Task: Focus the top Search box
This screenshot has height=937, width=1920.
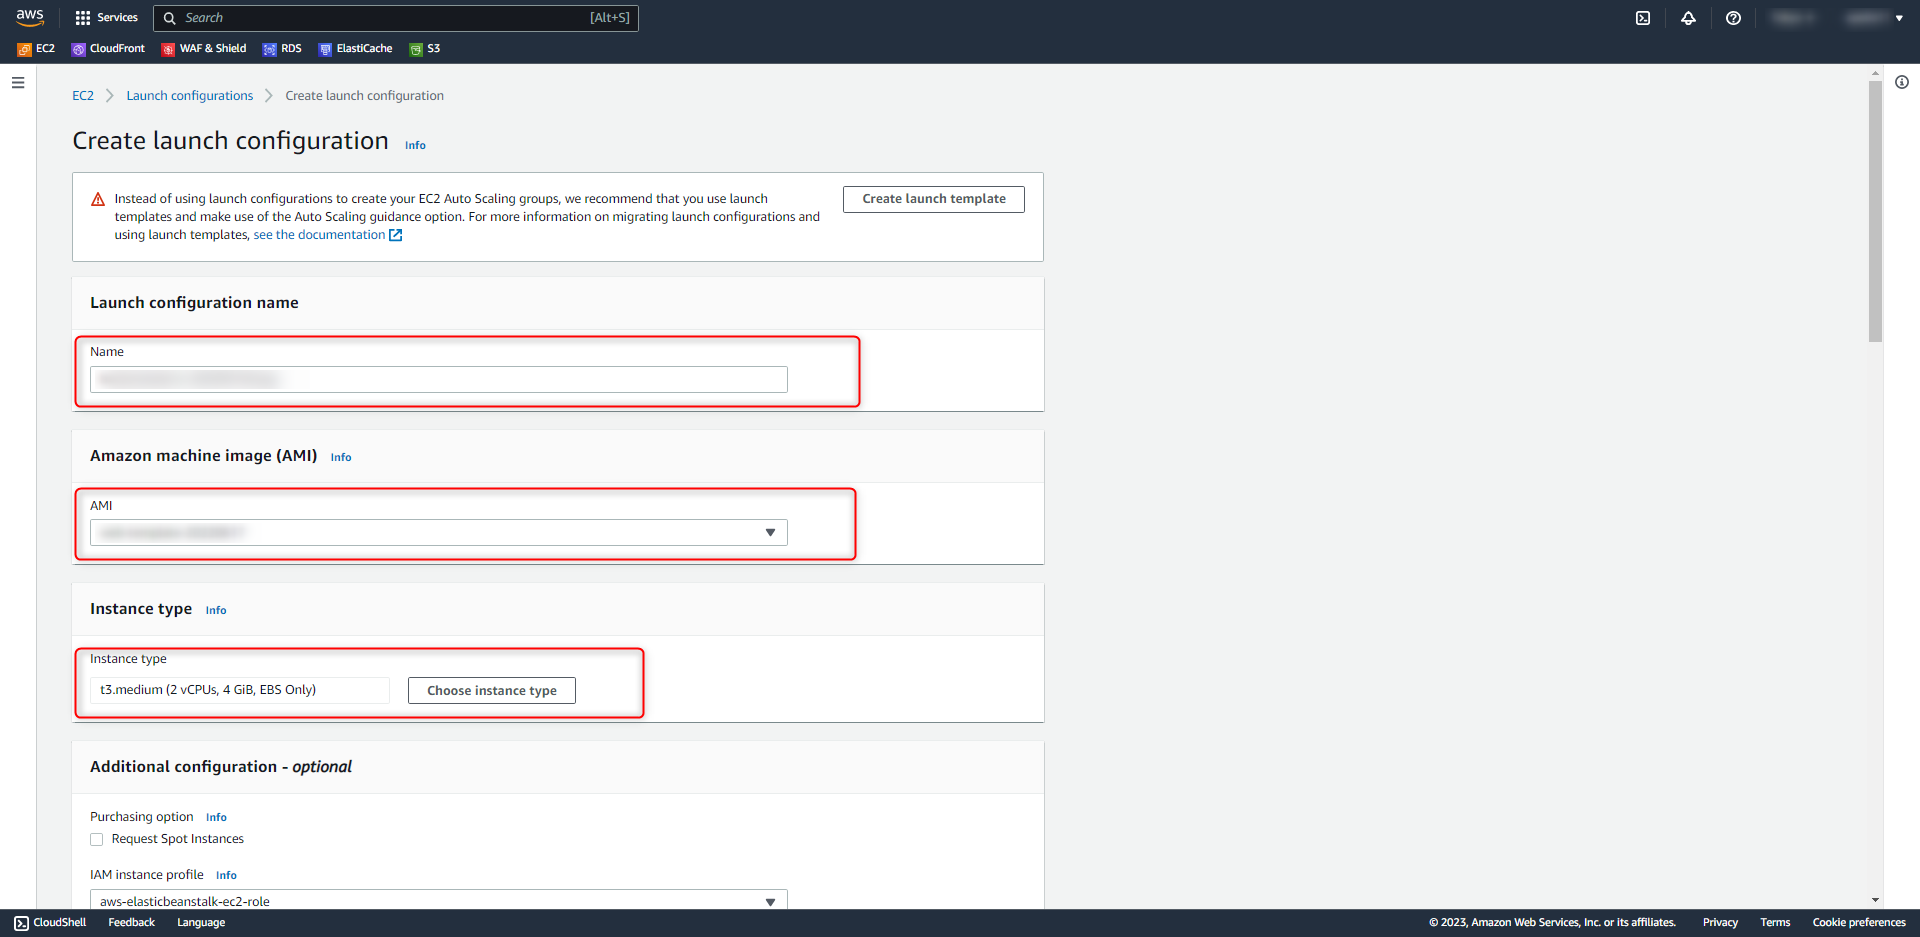Action: 396,18
